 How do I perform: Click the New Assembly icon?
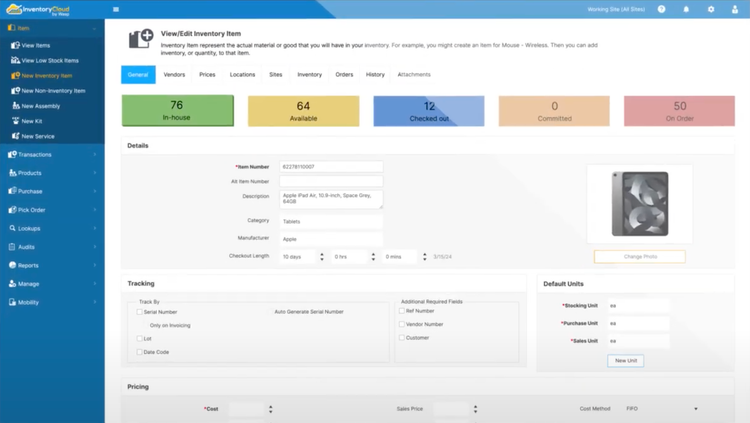16,106
